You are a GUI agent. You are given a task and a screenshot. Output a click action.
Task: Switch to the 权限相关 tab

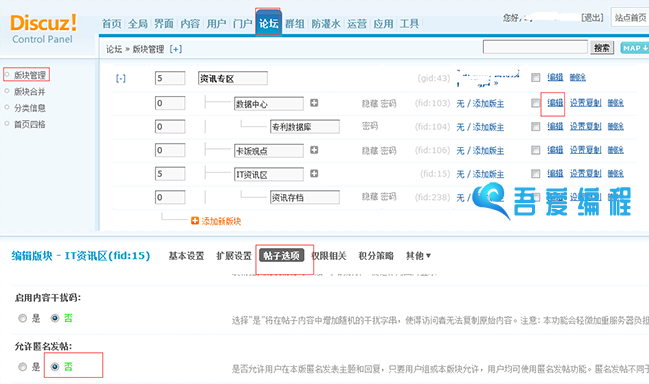pos(329,256)
